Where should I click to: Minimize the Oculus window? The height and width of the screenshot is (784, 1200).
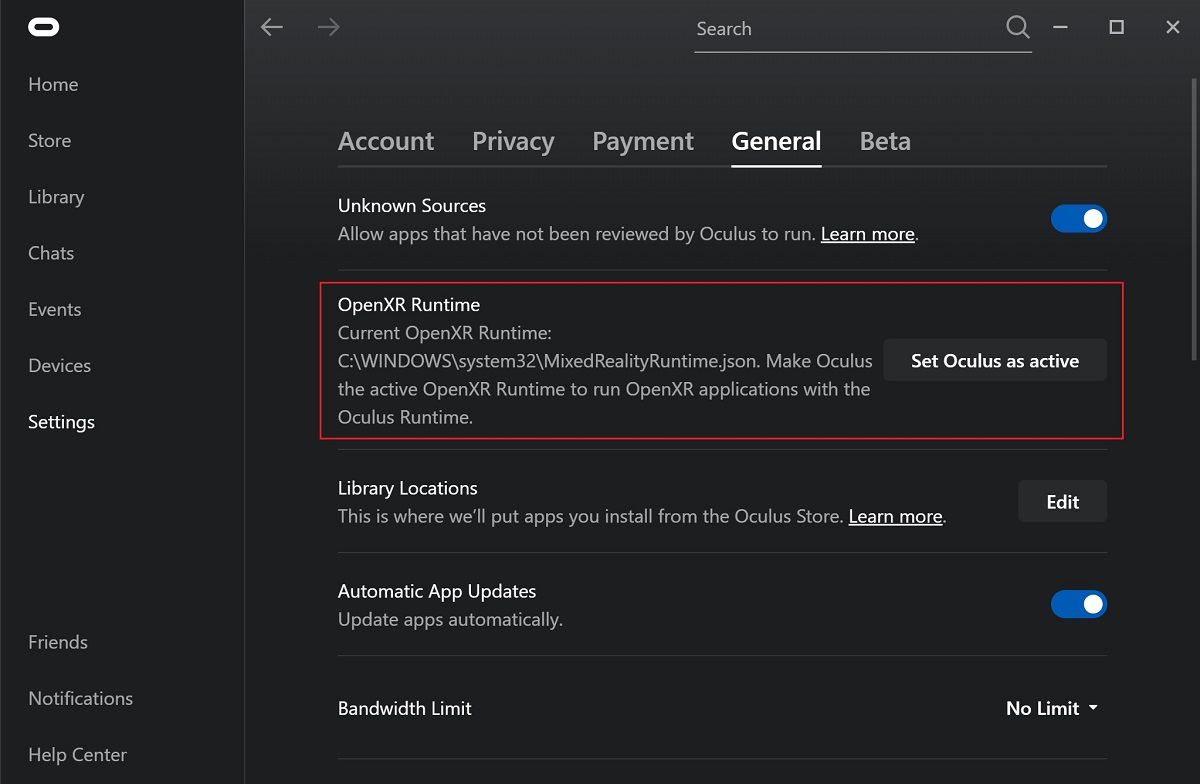pos(1060,28)
